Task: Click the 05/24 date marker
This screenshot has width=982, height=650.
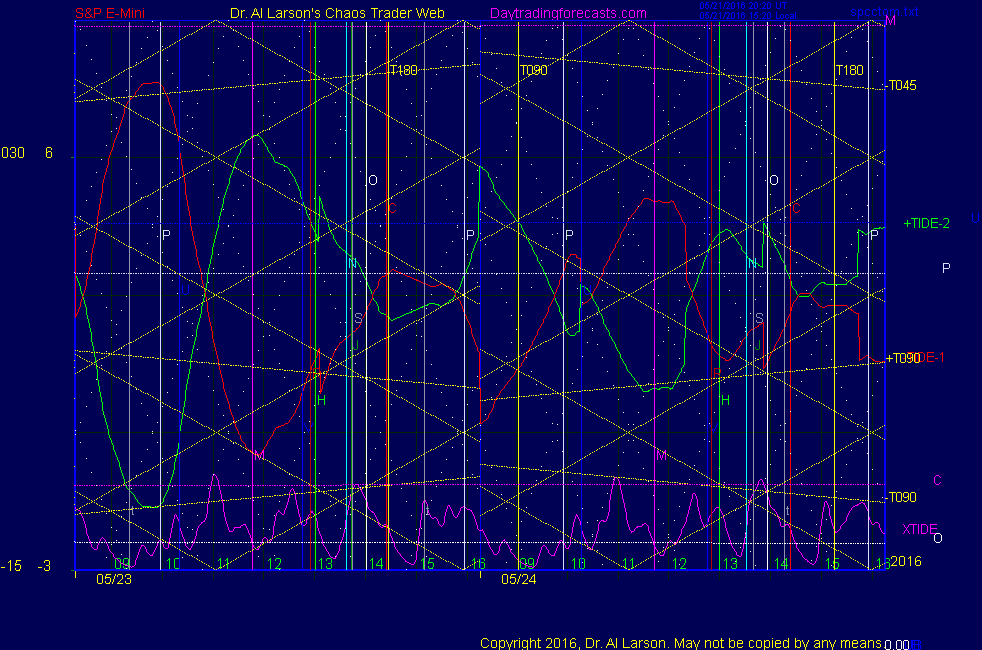Action: pos(519,578)
